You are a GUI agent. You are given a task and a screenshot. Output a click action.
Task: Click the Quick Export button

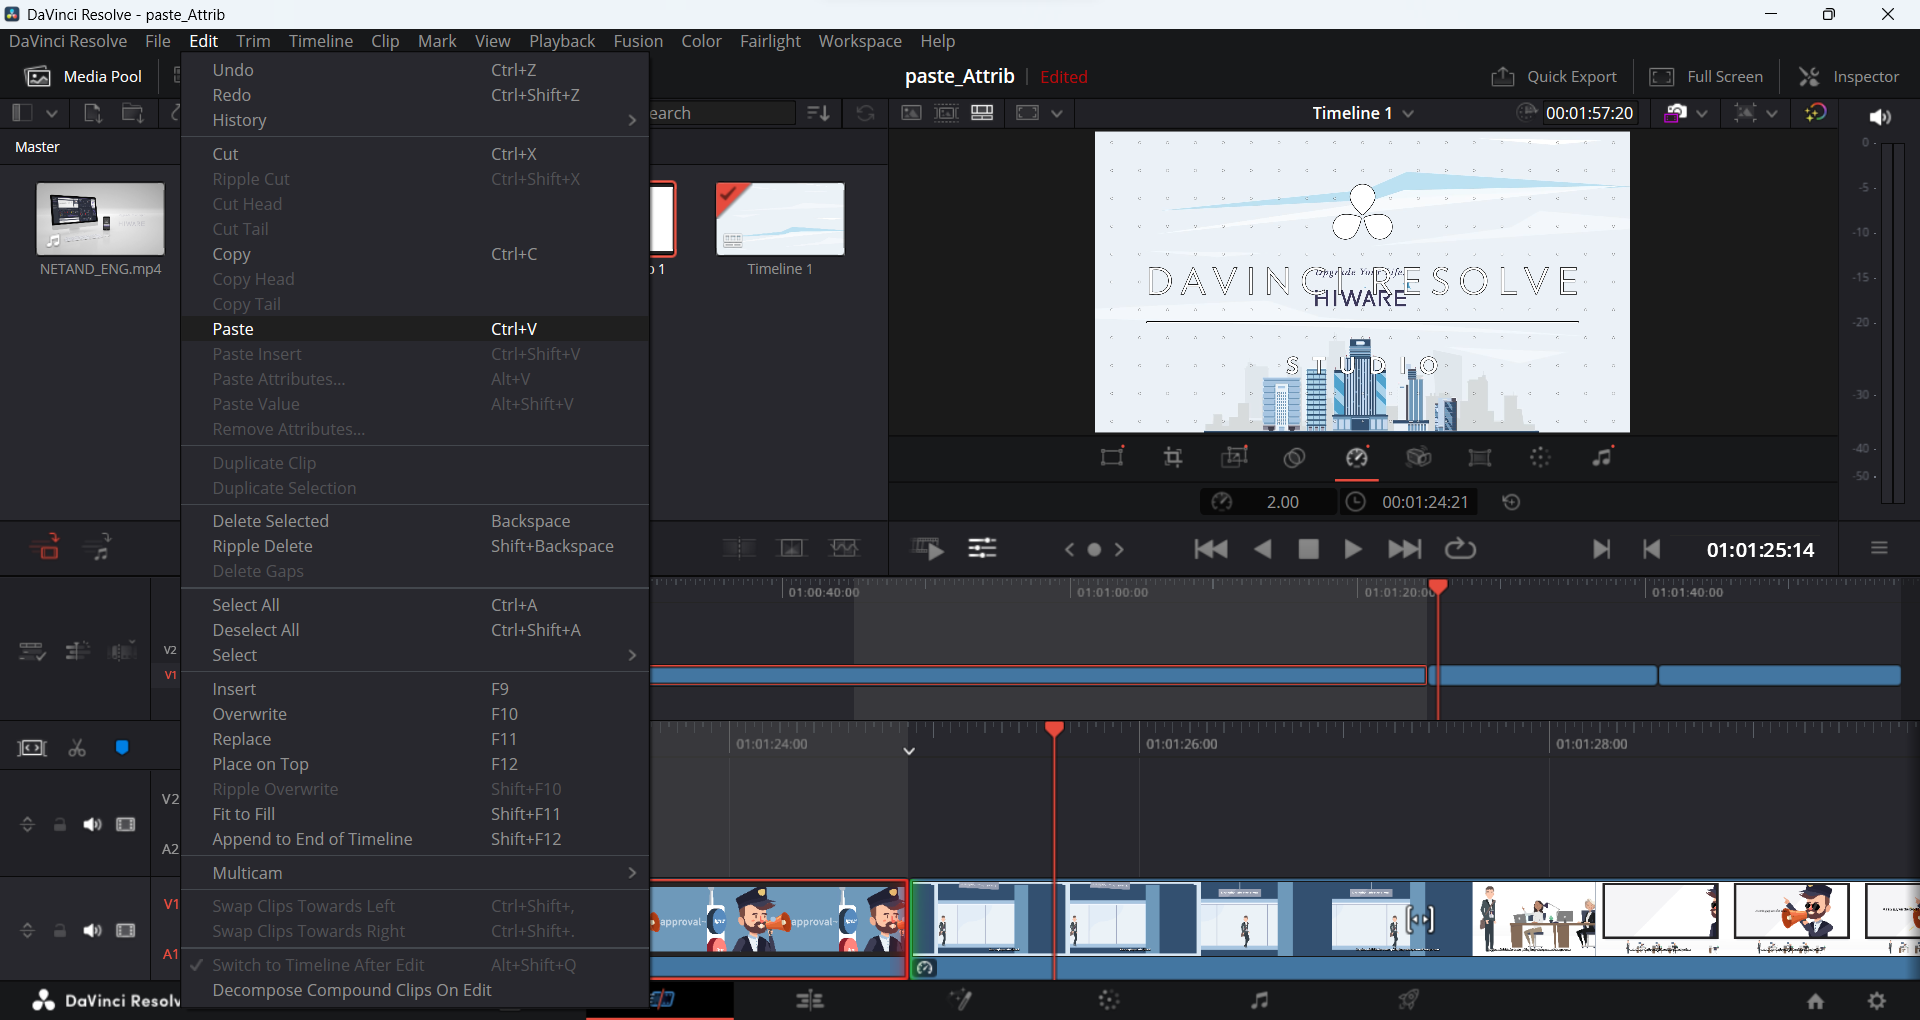[x=1554, y=77]
